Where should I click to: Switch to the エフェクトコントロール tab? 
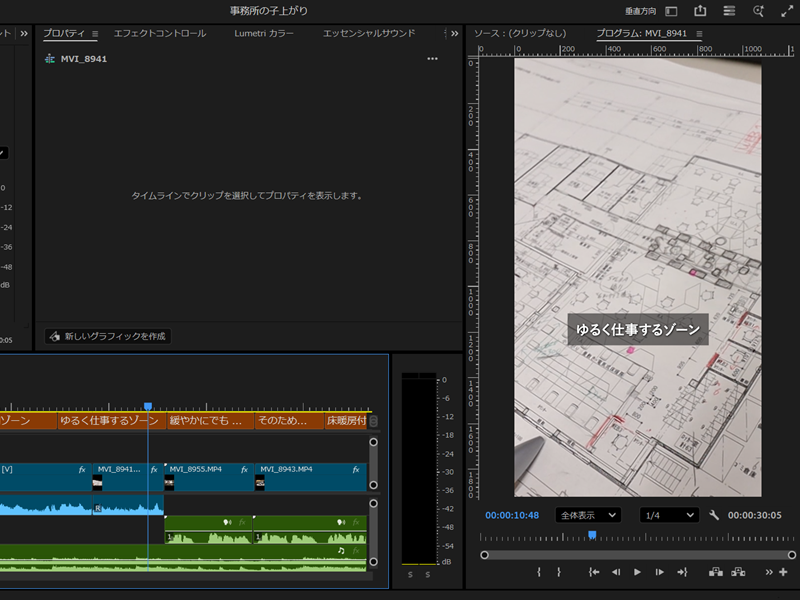tap(160, 34)
